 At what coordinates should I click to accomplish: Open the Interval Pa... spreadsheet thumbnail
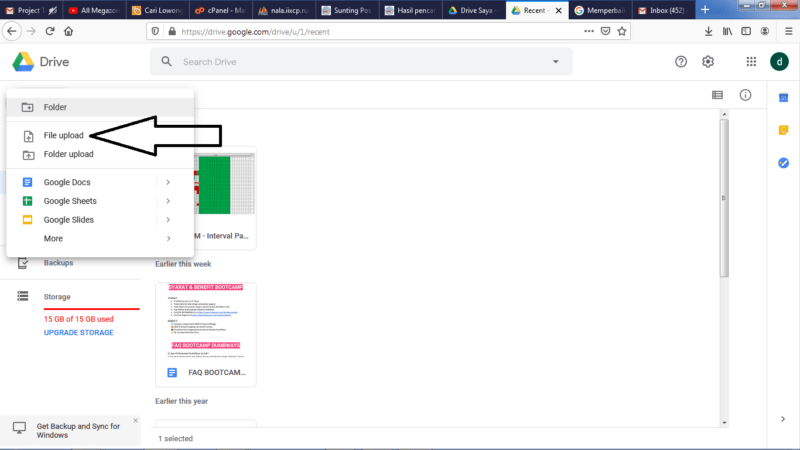pos(225,197)
